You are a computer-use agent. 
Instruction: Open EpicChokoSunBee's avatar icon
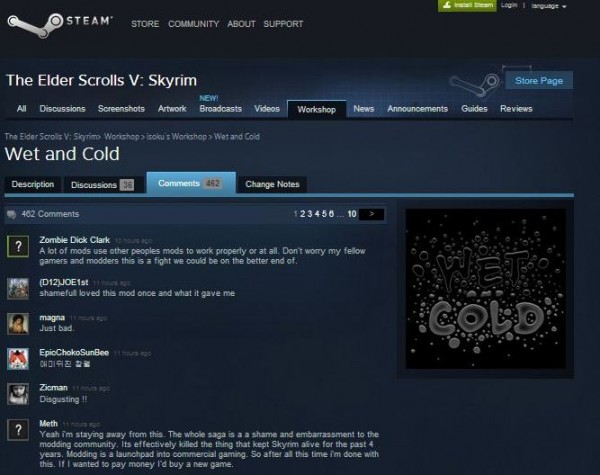18,359
